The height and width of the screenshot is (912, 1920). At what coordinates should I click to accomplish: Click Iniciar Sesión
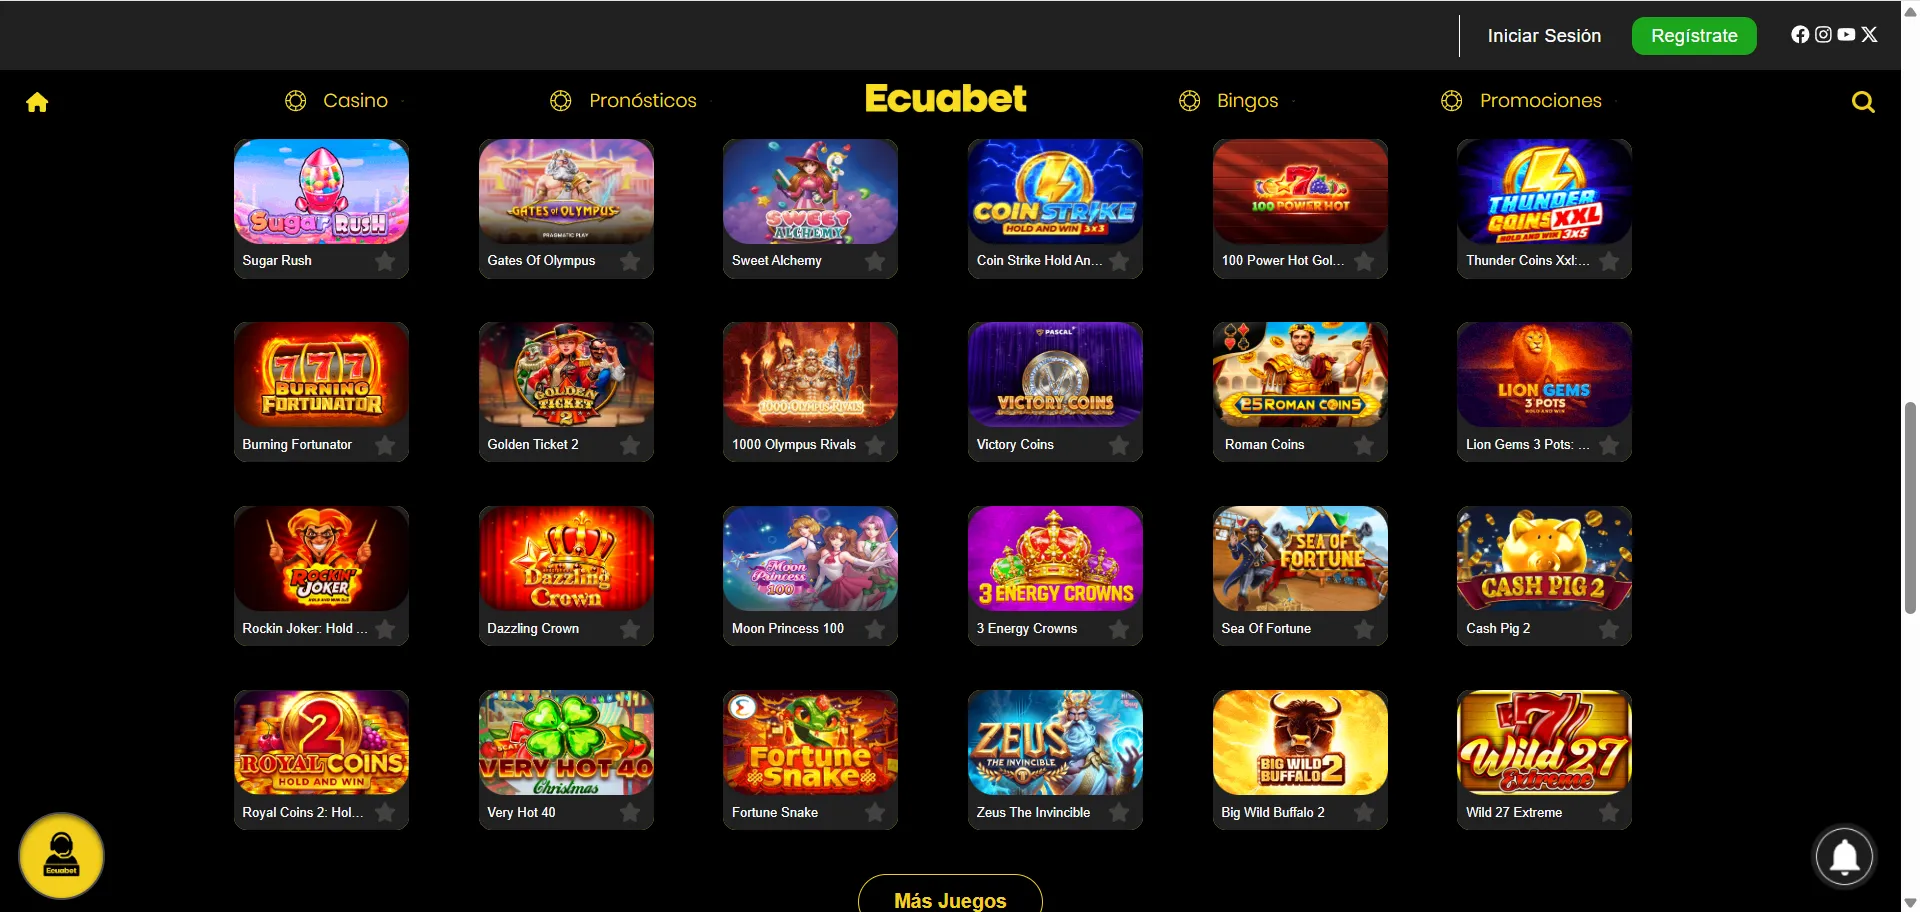click(x=1544, y=36)
